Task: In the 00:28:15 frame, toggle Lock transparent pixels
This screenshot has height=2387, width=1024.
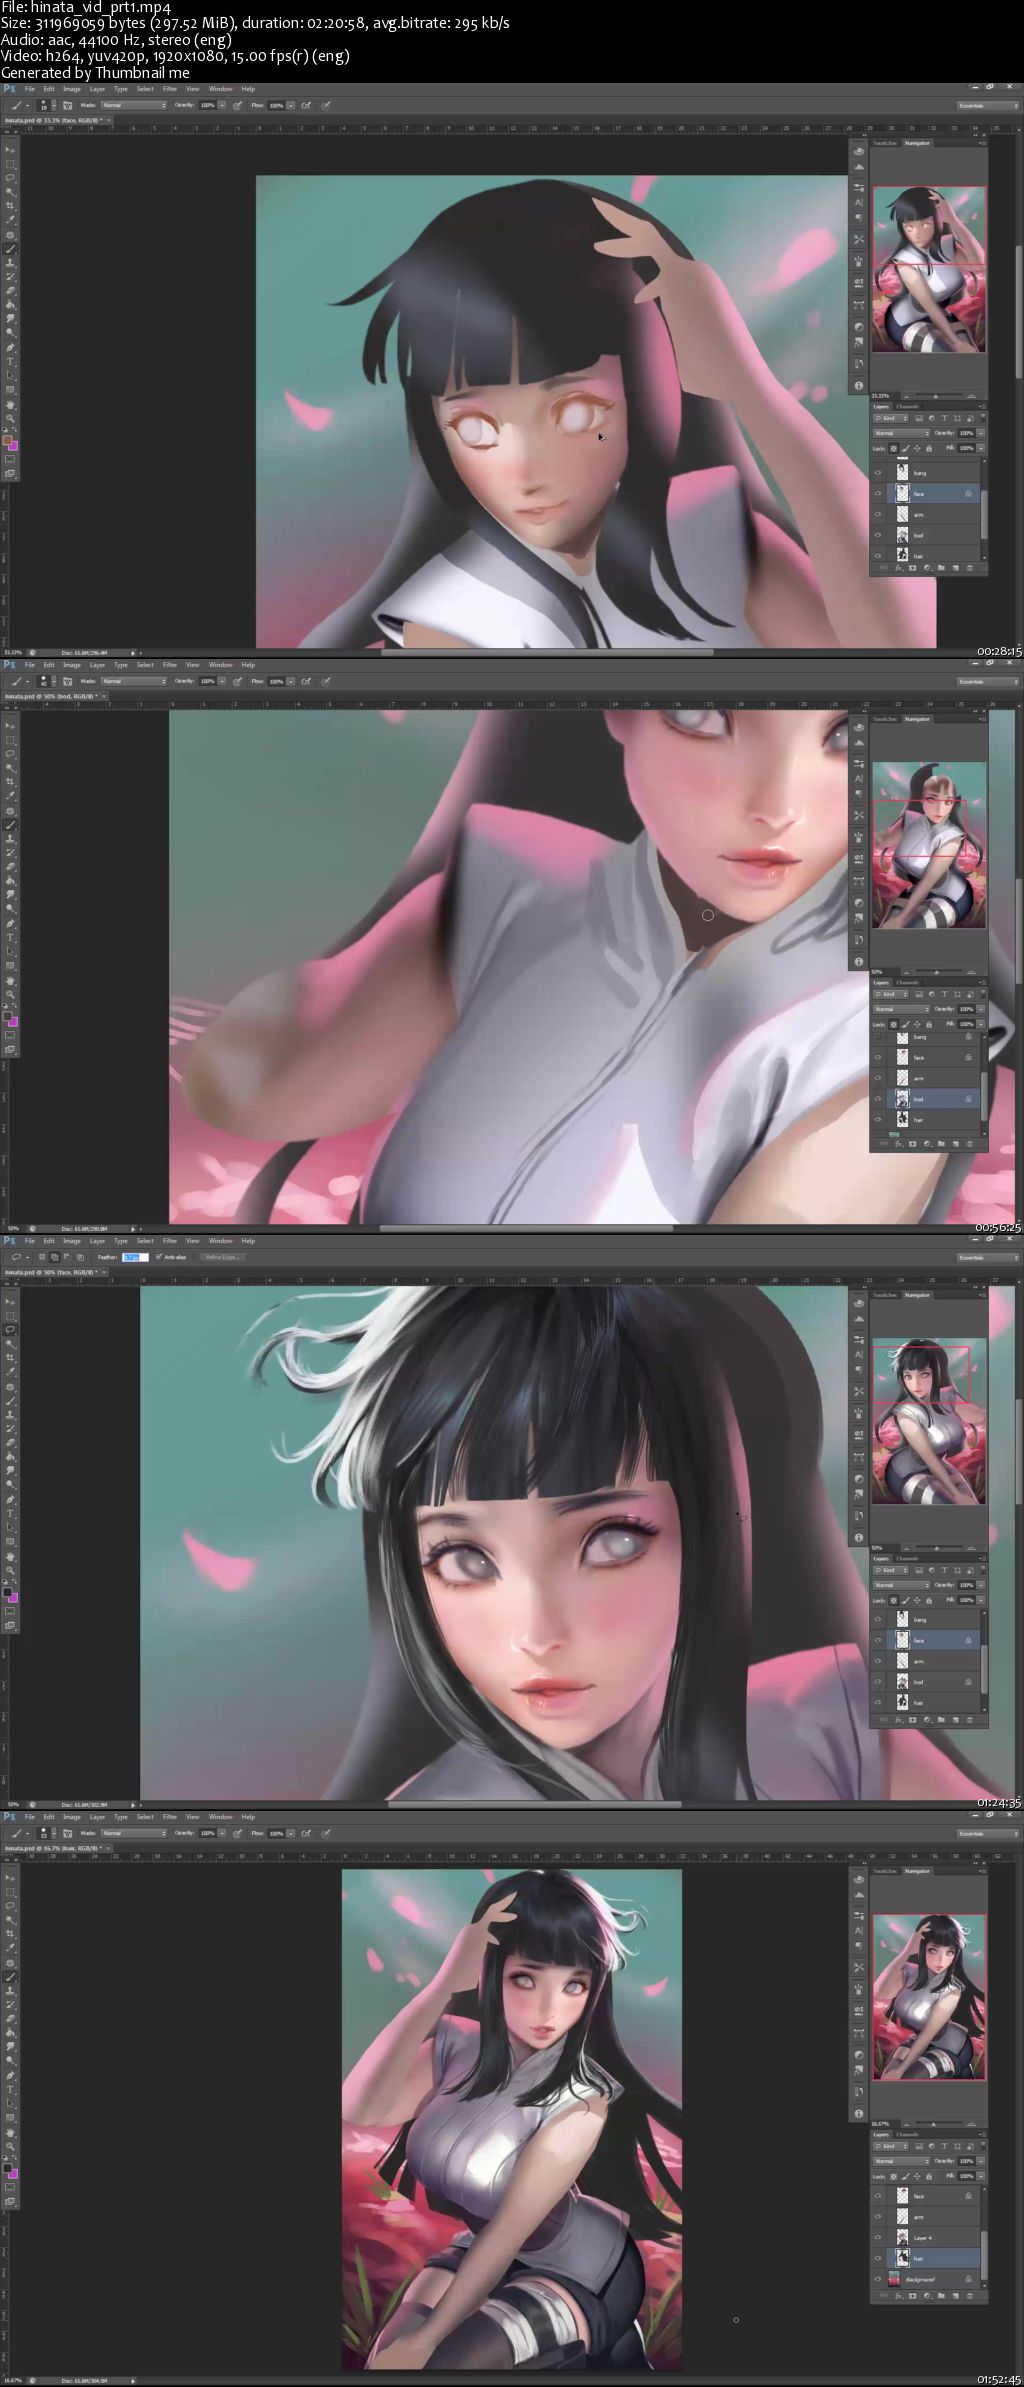Action: pyautogui.click(x=893, y=449)
